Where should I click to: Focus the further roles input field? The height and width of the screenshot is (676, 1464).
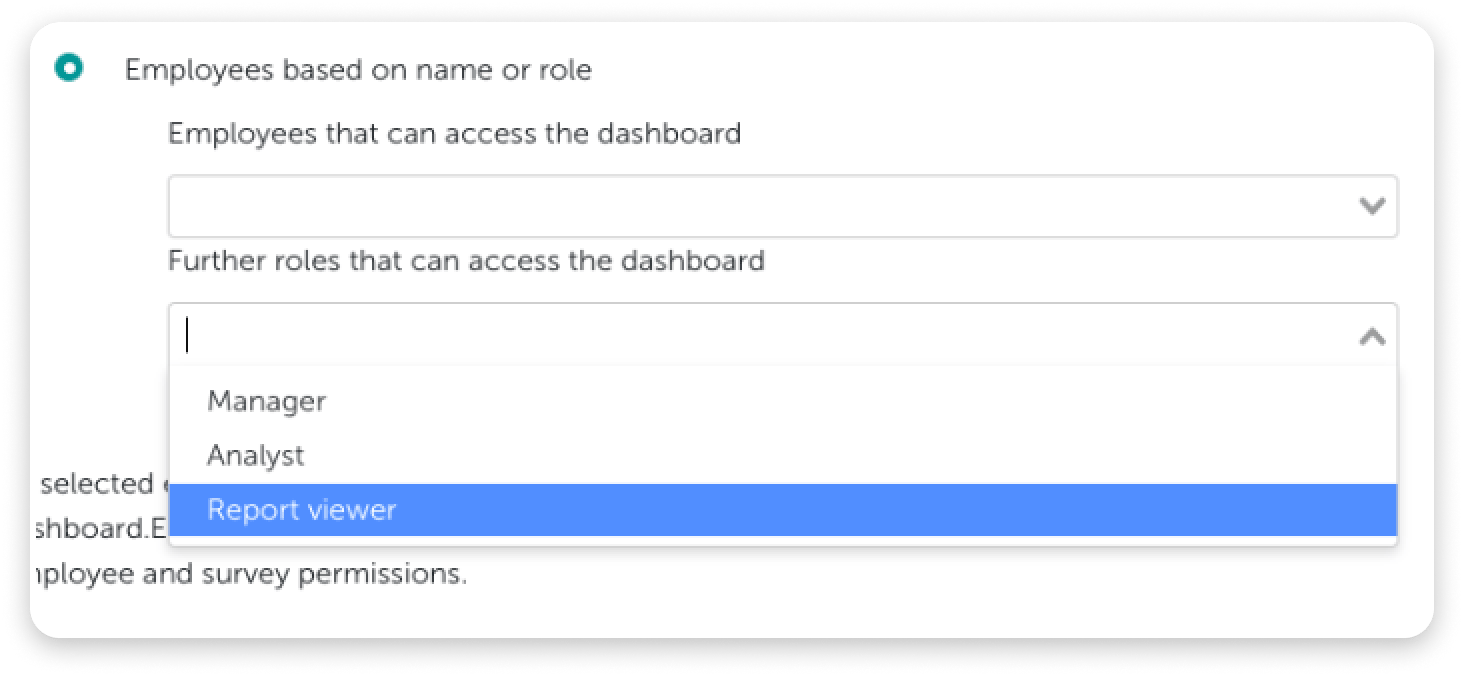tap(782, 334)
